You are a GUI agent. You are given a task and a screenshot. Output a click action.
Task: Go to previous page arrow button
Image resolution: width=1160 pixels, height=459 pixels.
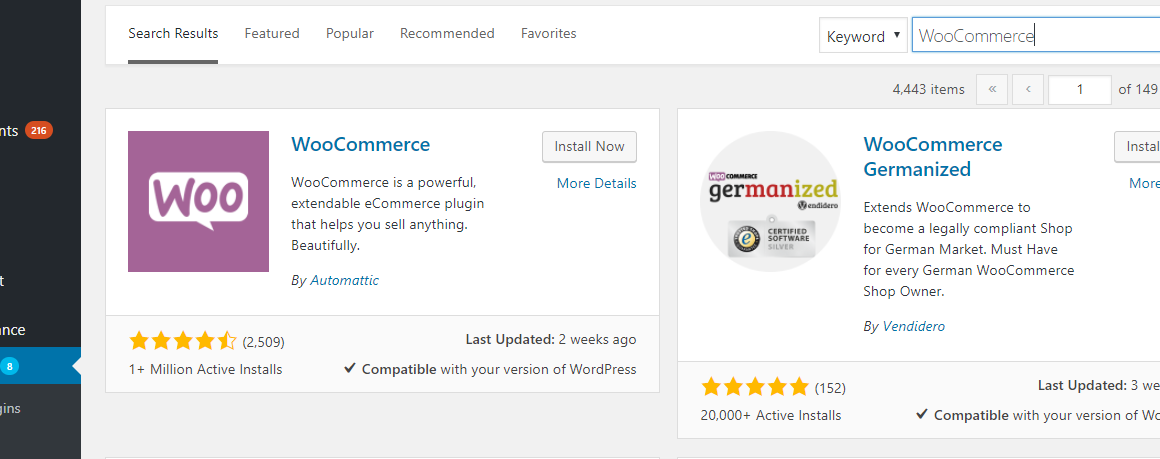(1028, 90)
